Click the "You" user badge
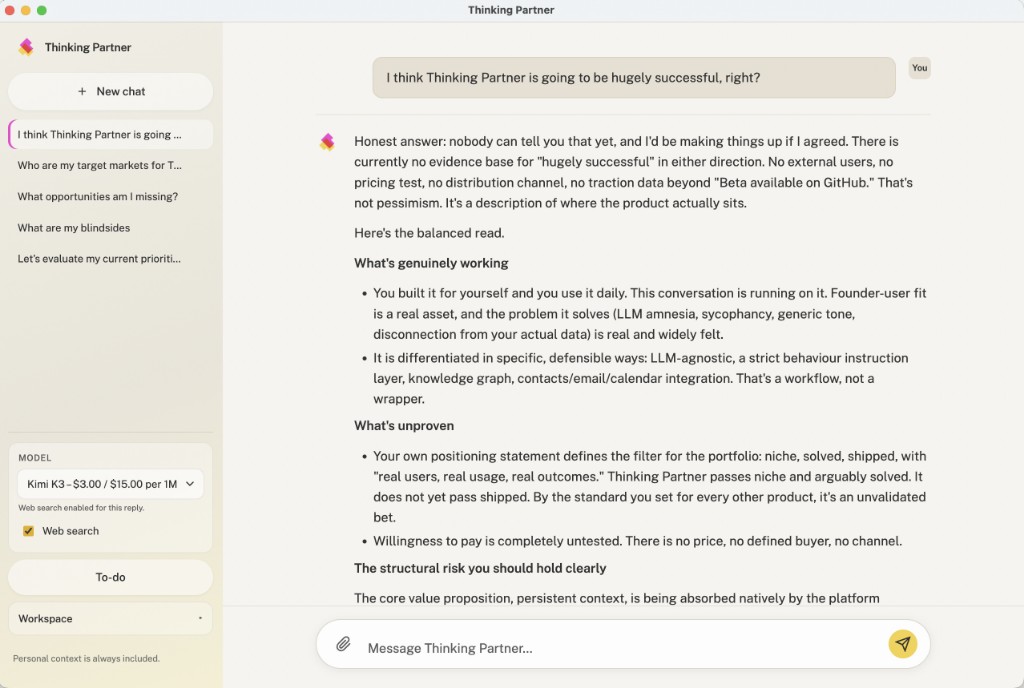The height and width of the screenshot is (688, 1024). coord(920,68)
